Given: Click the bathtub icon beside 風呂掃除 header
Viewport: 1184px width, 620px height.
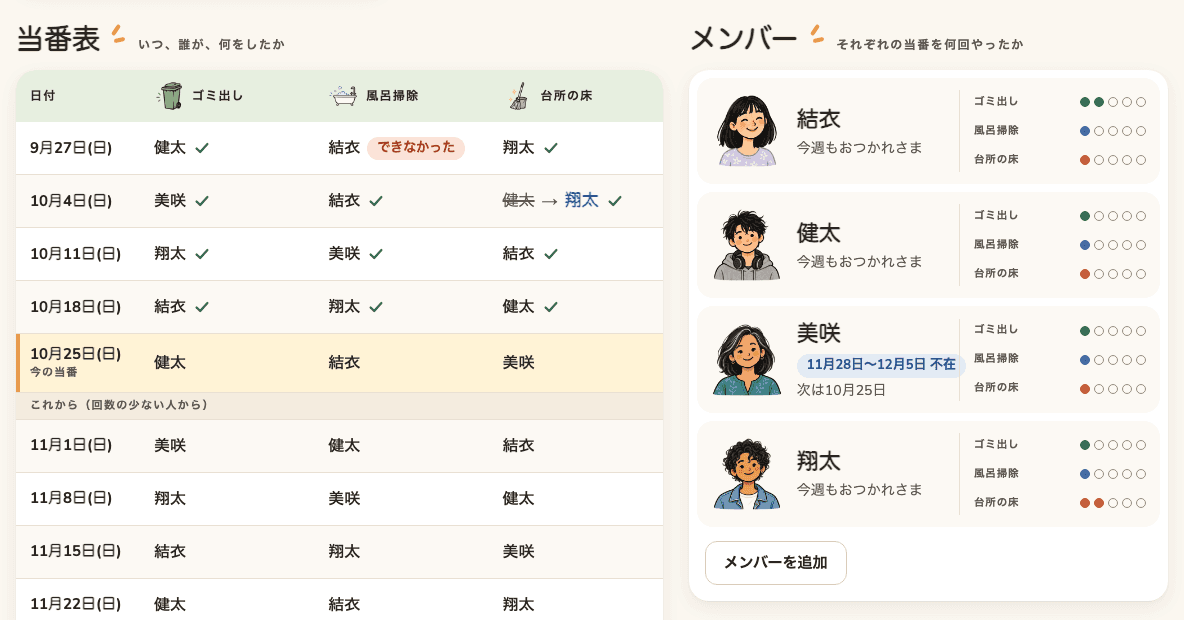Looking at the screenshot, I should pos(344,96).
